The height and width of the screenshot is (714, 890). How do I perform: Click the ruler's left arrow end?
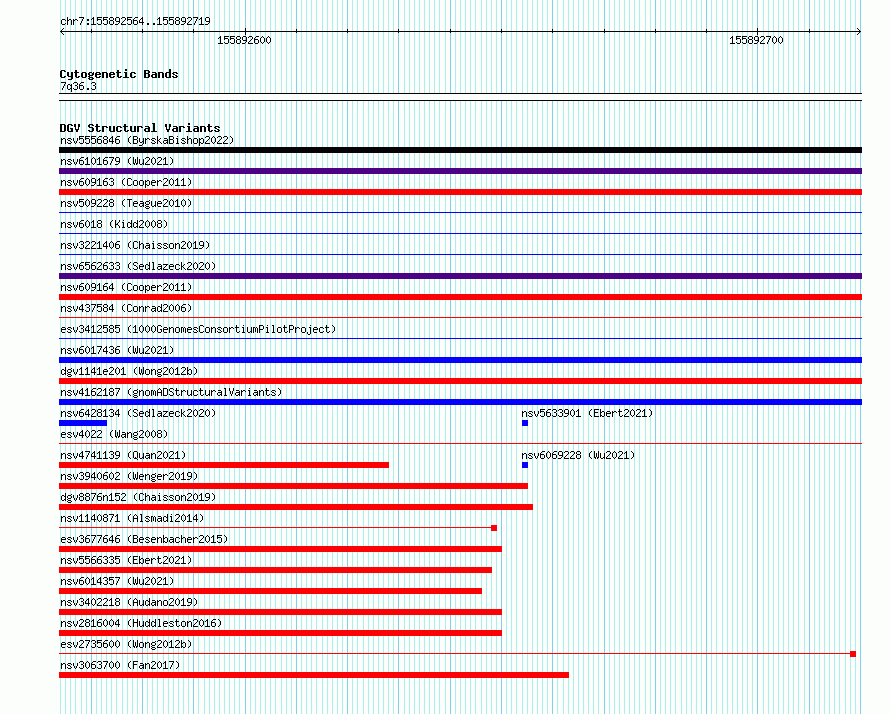point(62,32)
